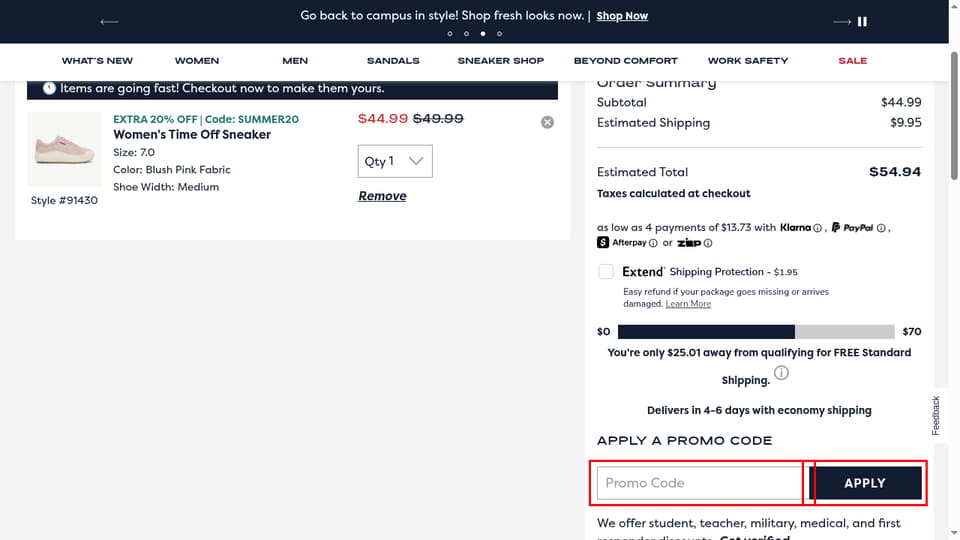
Task: Click the Style #91430 label
Action: click(x=64, y=200)
